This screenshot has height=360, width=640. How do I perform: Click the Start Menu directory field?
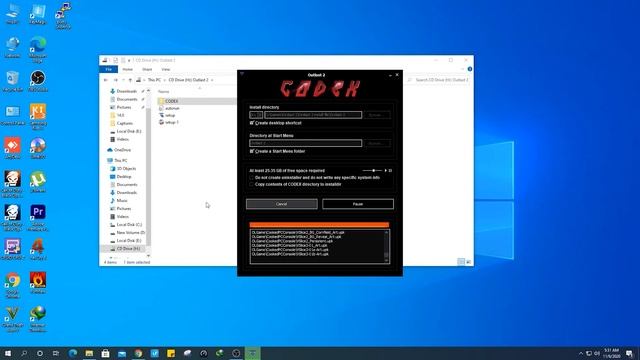tap(306, 143)
